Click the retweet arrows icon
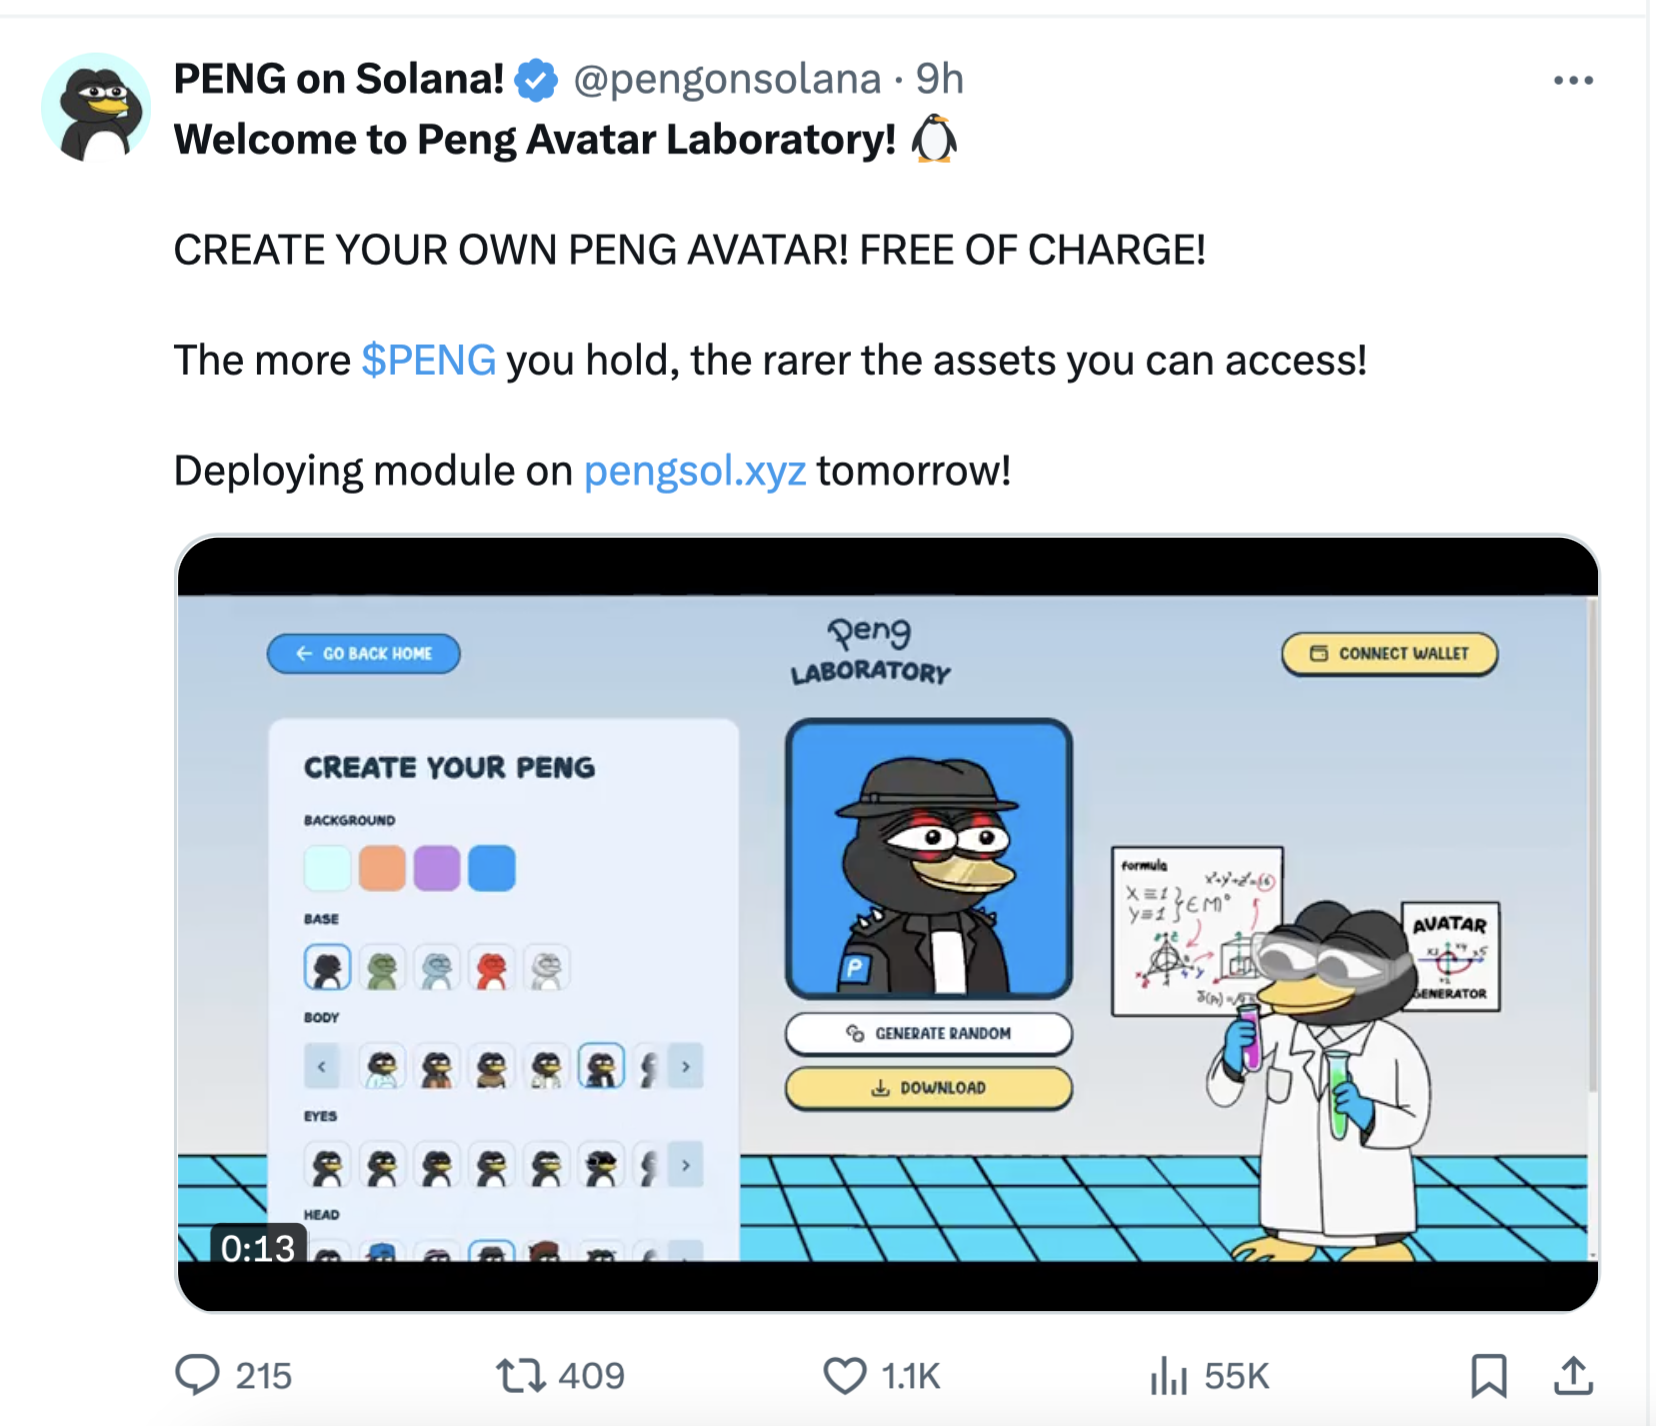The image size is (1656, 1426). (521, 1375)
